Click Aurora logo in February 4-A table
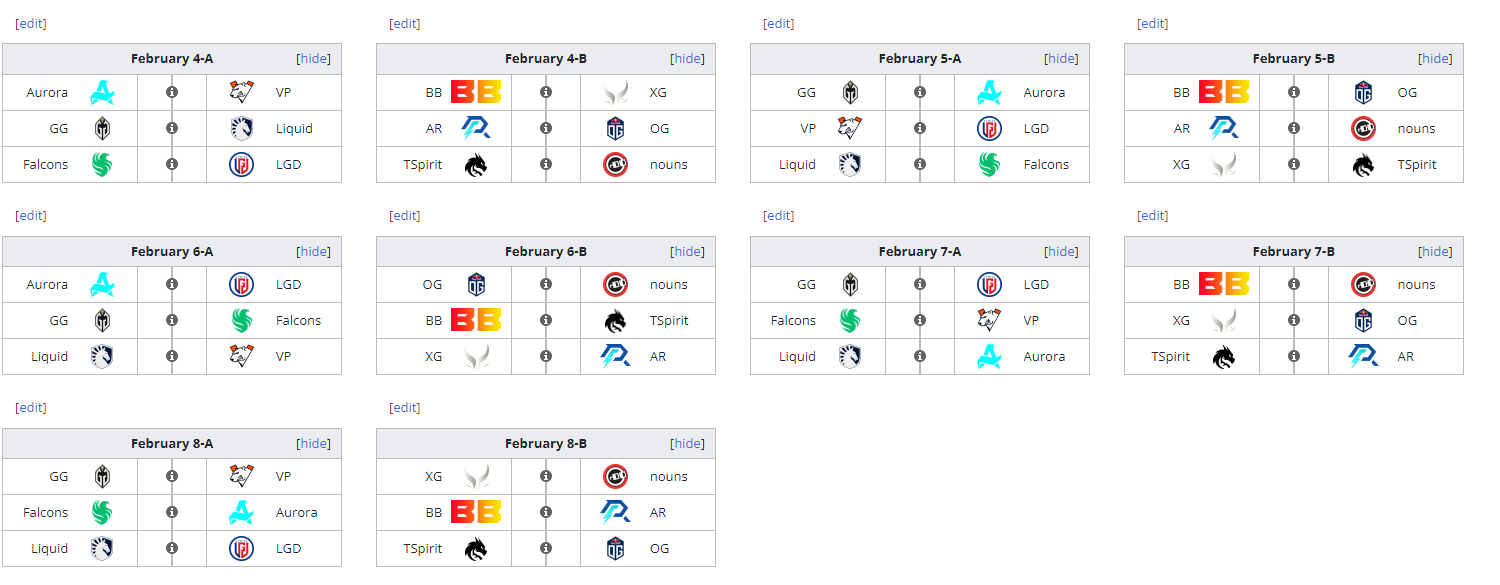 pos(102,93)
